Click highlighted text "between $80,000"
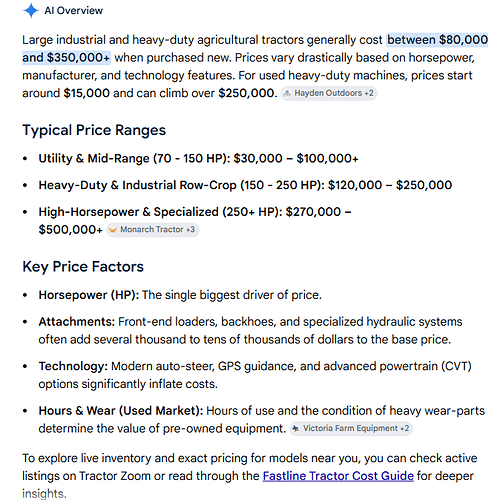Image resolution: width=502 pixels, height=500 pixels. [x=437, y=40]
